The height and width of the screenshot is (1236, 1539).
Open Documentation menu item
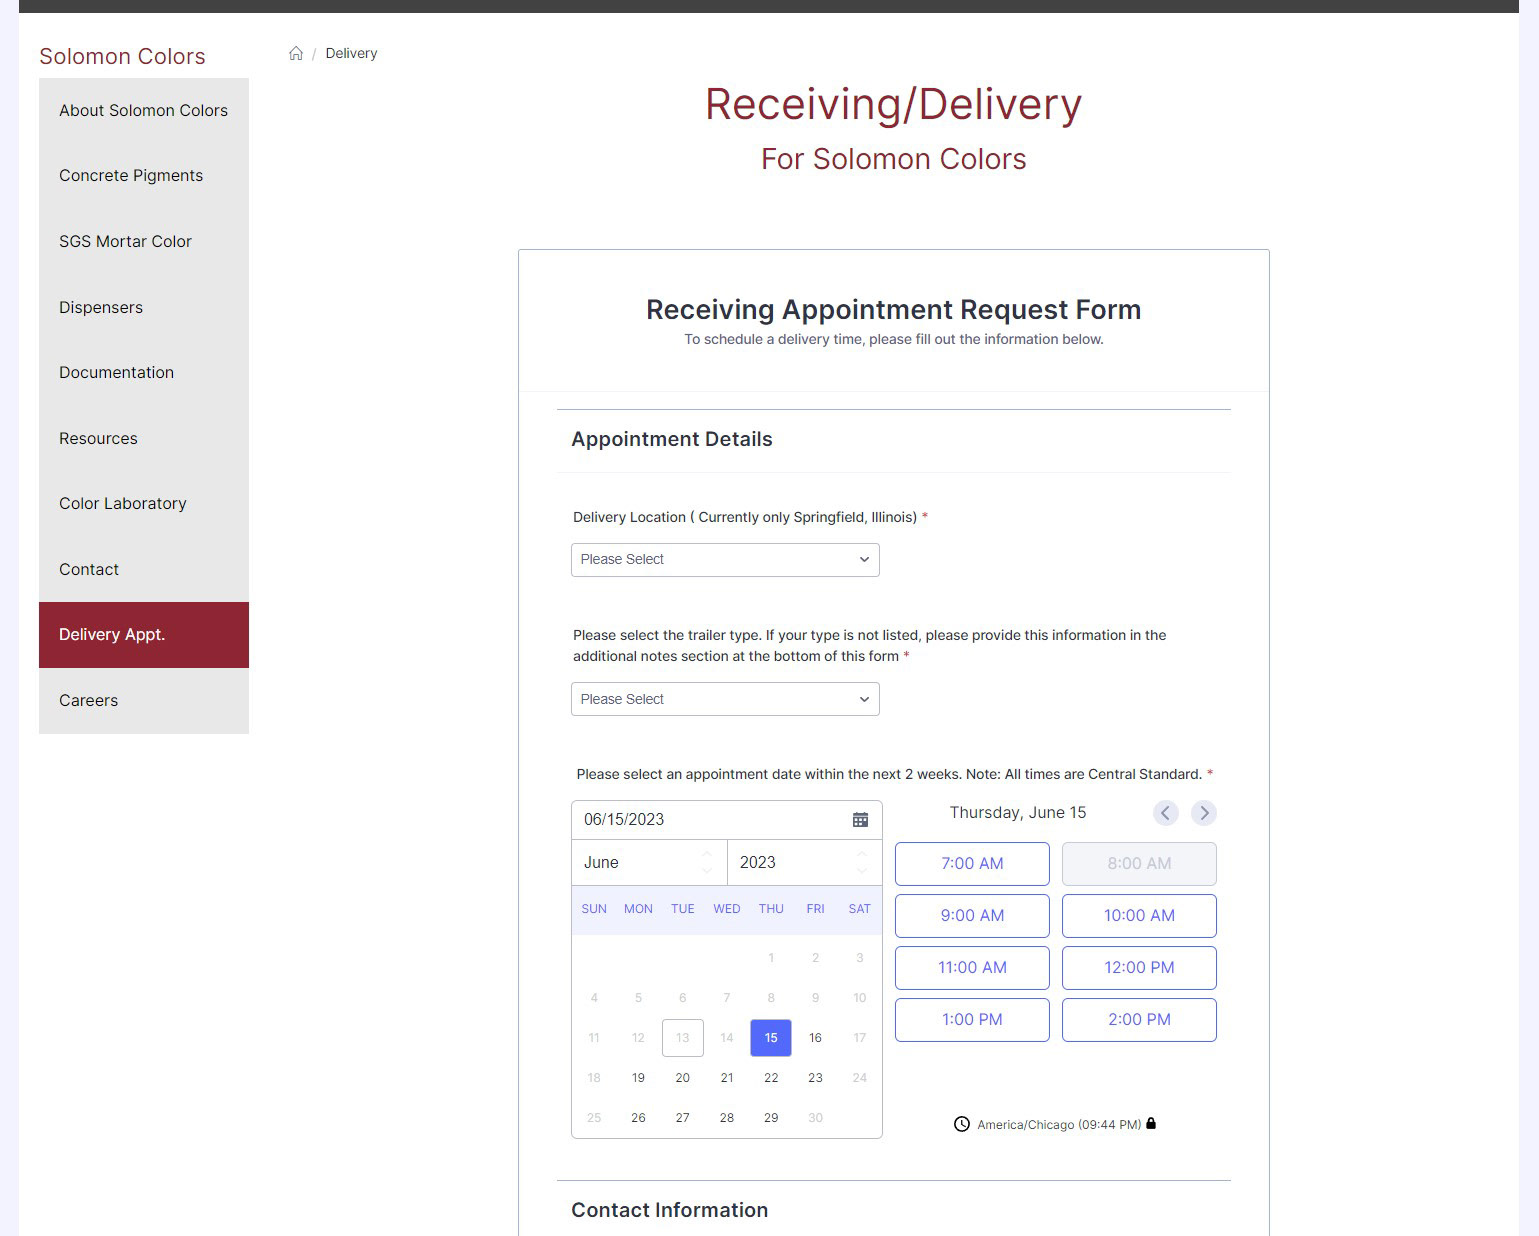pos(144,373)
